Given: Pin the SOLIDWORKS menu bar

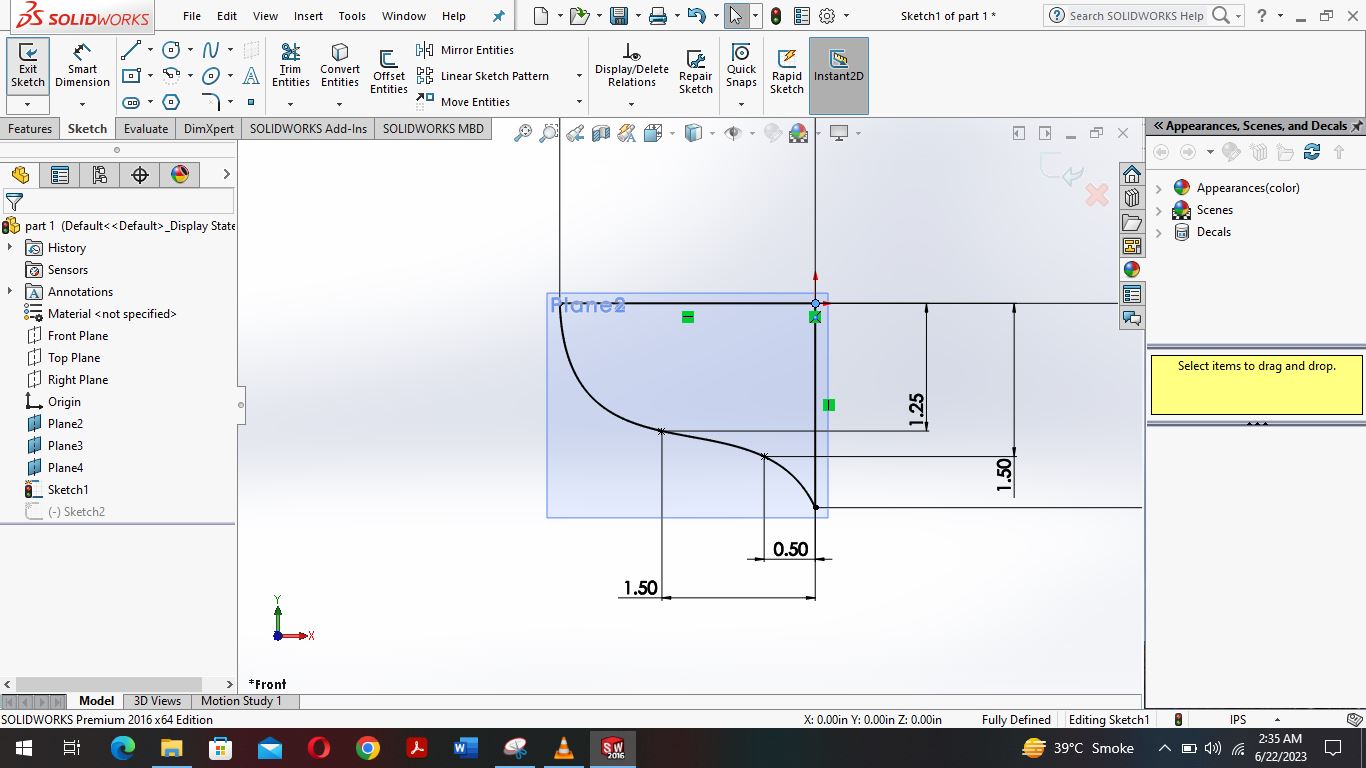Looking at the screenshot, I should pos(499,16).
